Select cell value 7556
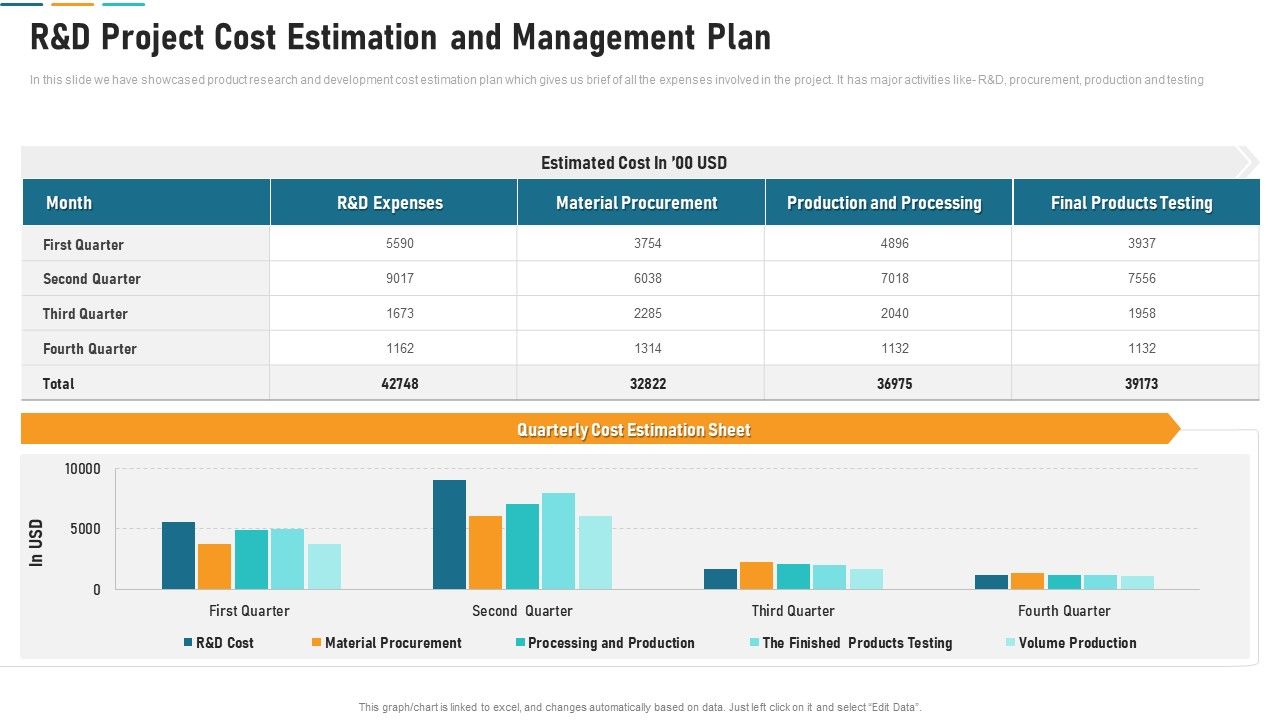This screenshot has width=1280, height=720. 1142,278
